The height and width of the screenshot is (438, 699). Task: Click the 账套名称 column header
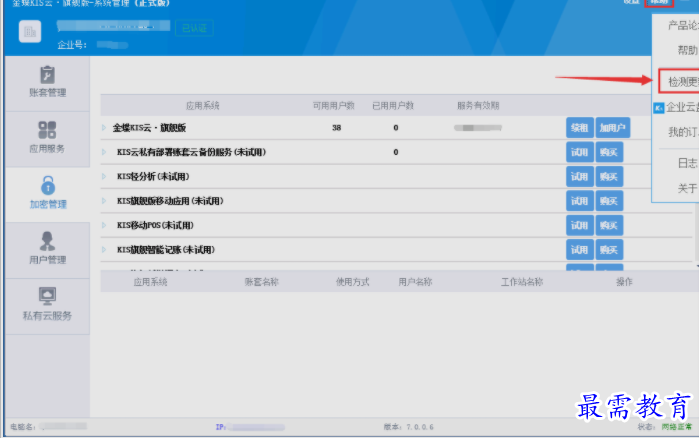pyautogui.click(x=262, y=282)
